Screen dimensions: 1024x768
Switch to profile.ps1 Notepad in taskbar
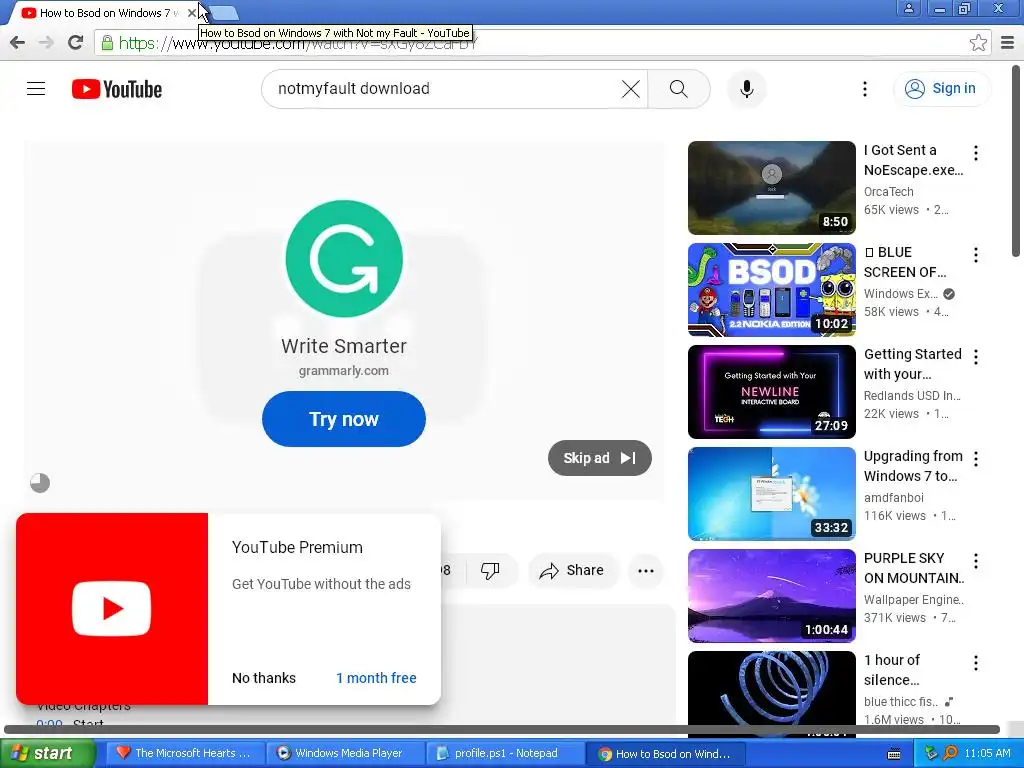[503, 754]
